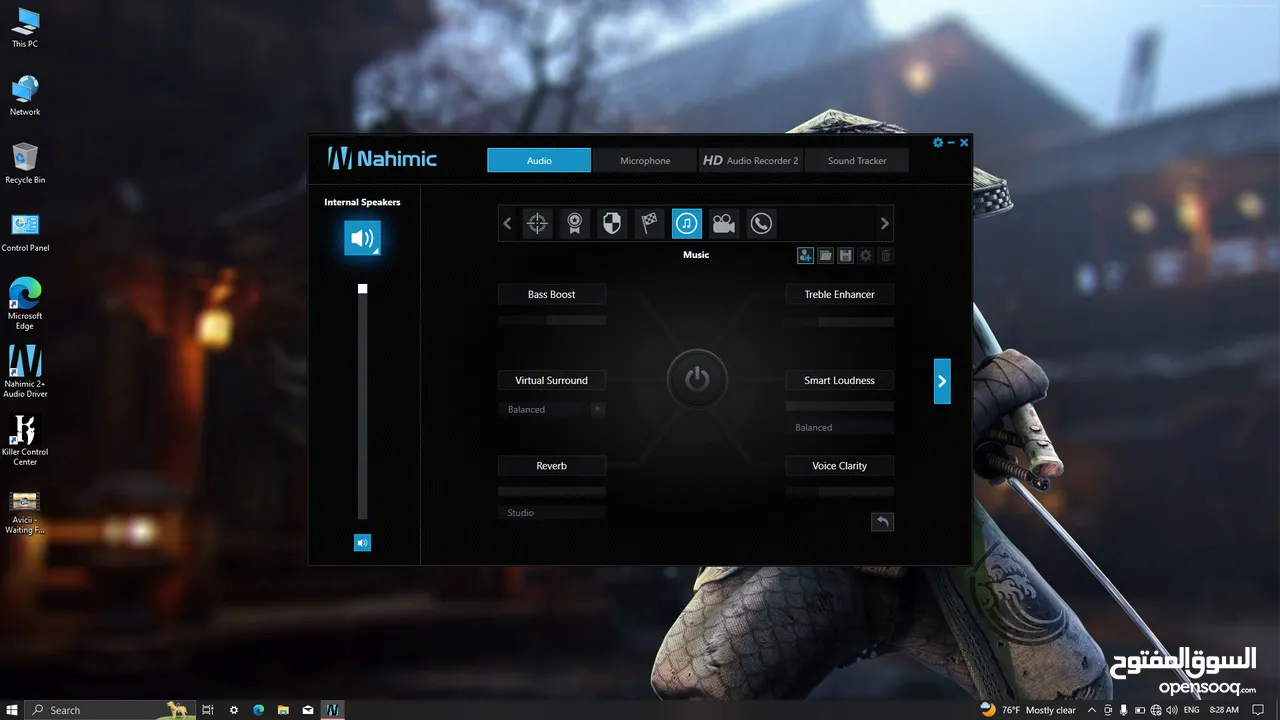
Task: Open Recycle Bin desktop icon
Action: point(25,163)
